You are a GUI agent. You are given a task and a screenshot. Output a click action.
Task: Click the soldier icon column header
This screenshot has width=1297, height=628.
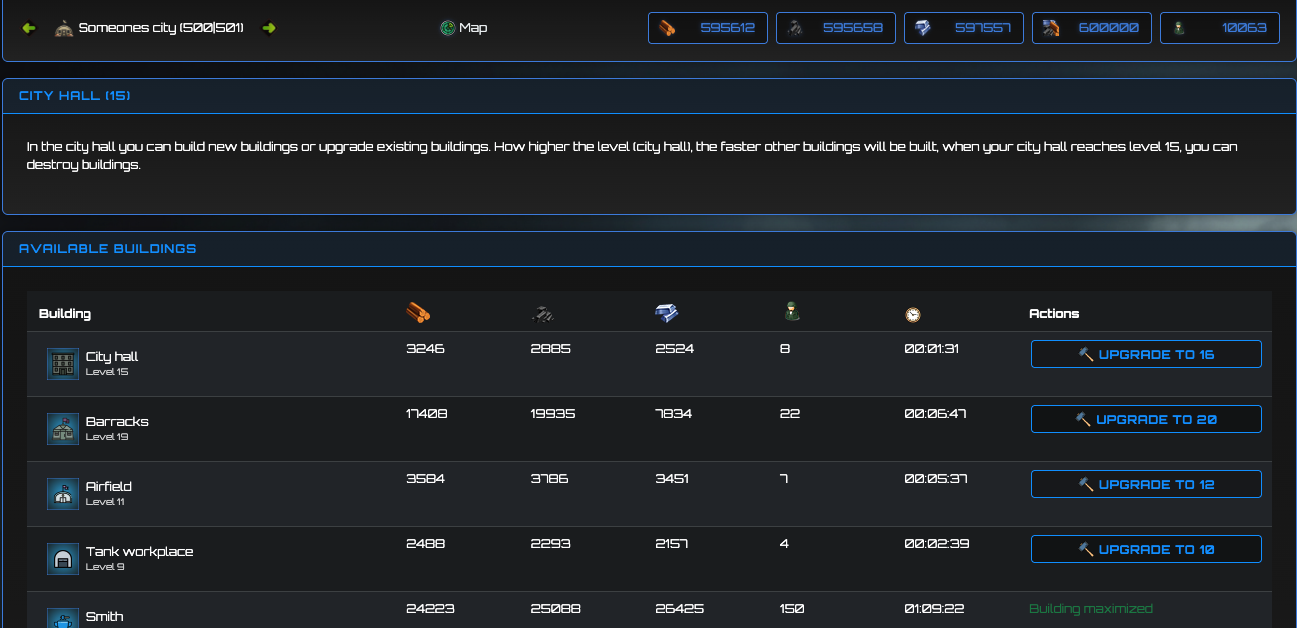791,313
